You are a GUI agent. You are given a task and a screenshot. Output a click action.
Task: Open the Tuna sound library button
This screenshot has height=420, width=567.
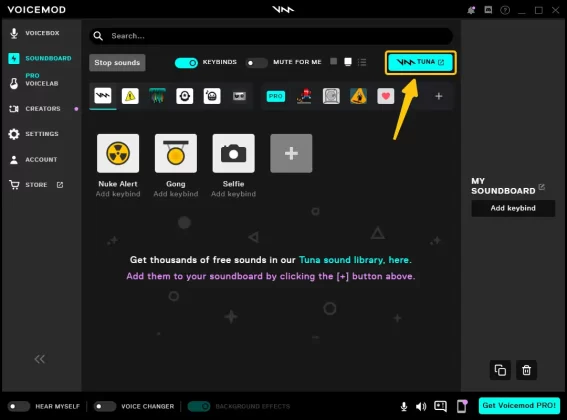421,62
